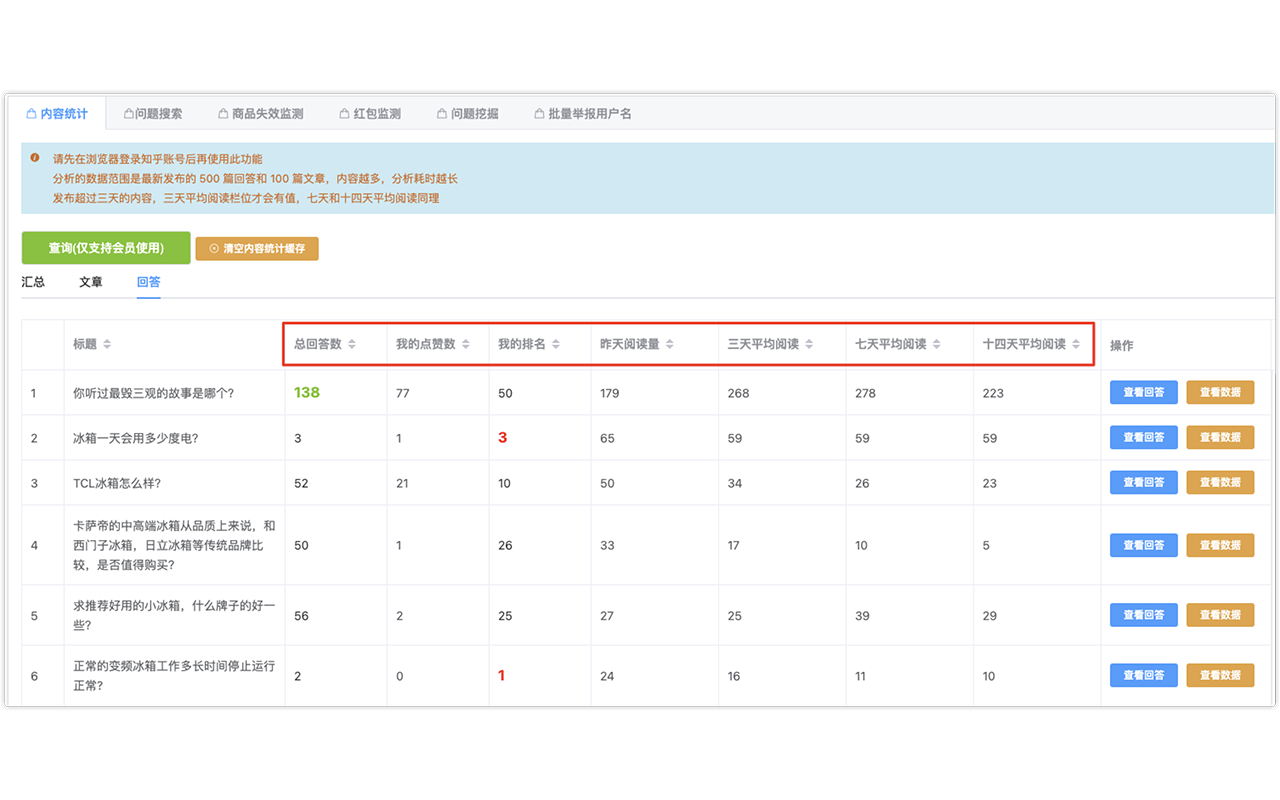Click 查看回答 for 卡萨帝 row
Image resolution: width=1280 pixels, height=800 pixels.
pyautogui.click(x=1143, y=545)
